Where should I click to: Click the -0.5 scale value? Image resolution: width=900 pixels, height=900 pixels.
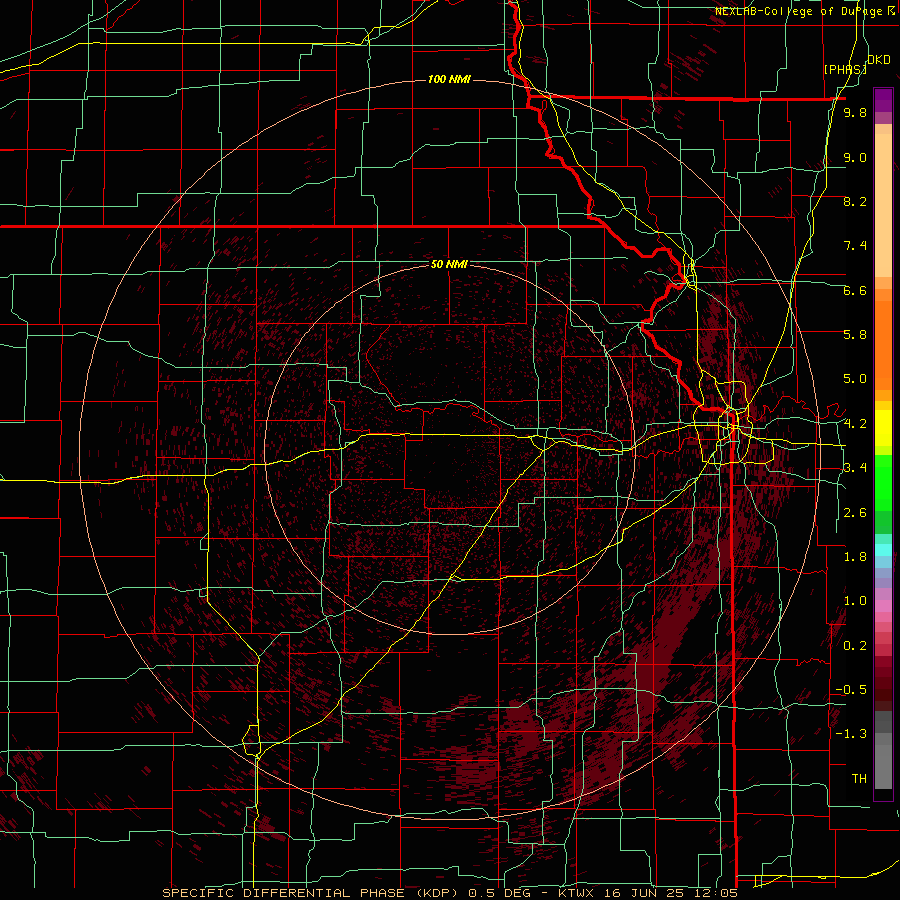point(851,690)
